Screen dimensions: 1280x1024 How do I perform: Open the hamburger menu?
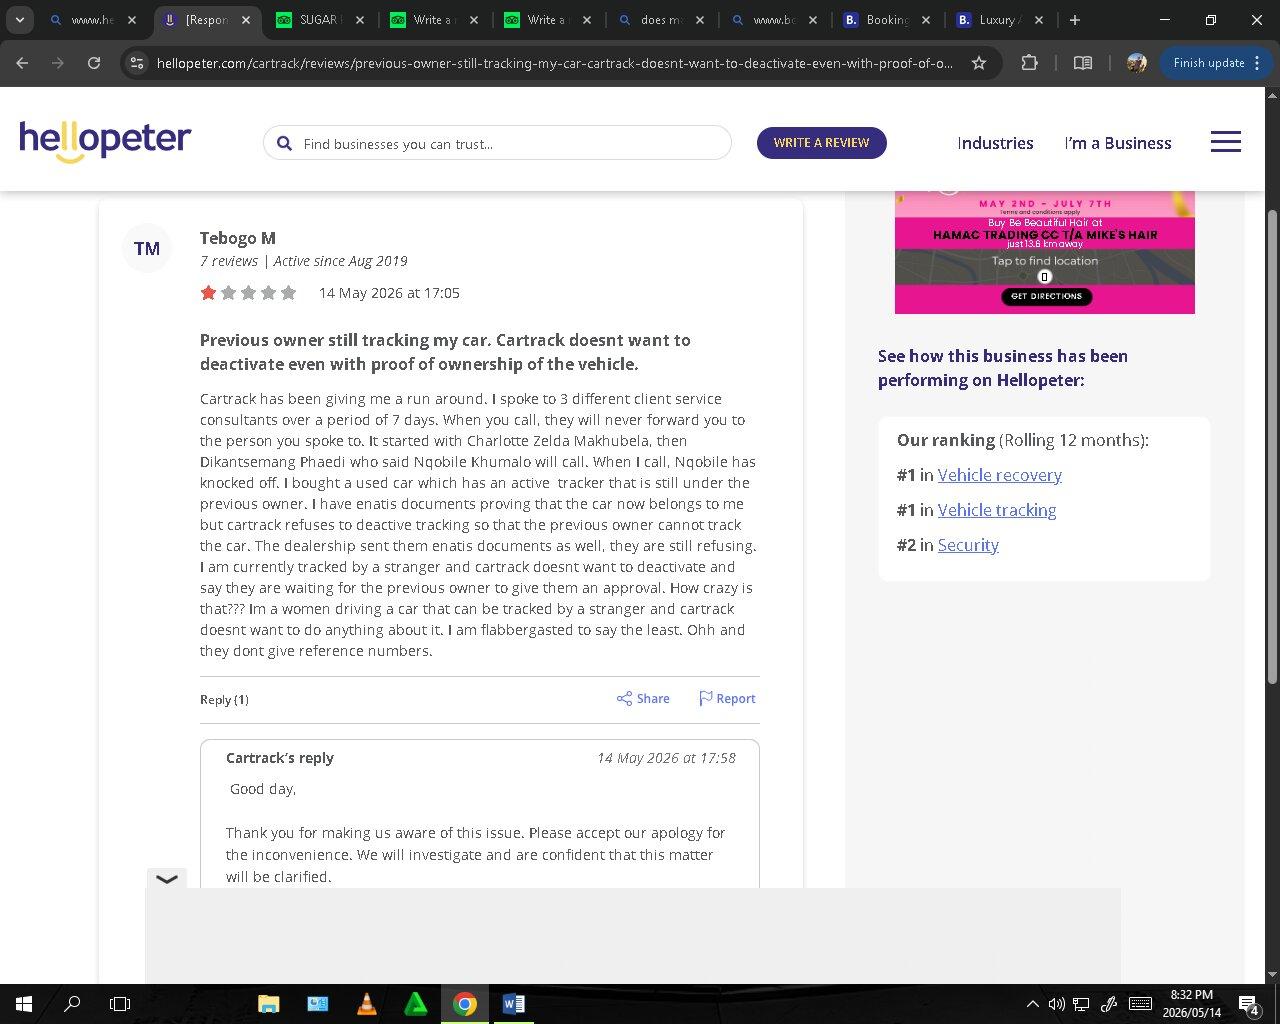[x=1225, y=142]
